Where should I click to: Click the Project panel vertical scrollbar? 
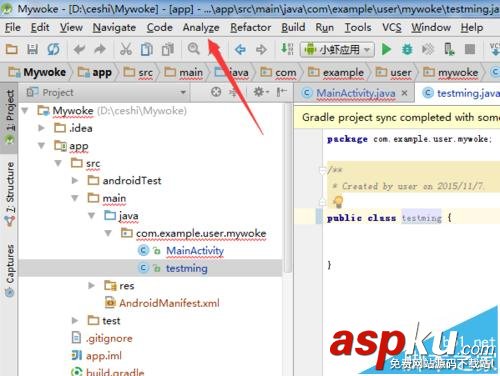click(287, 188)
